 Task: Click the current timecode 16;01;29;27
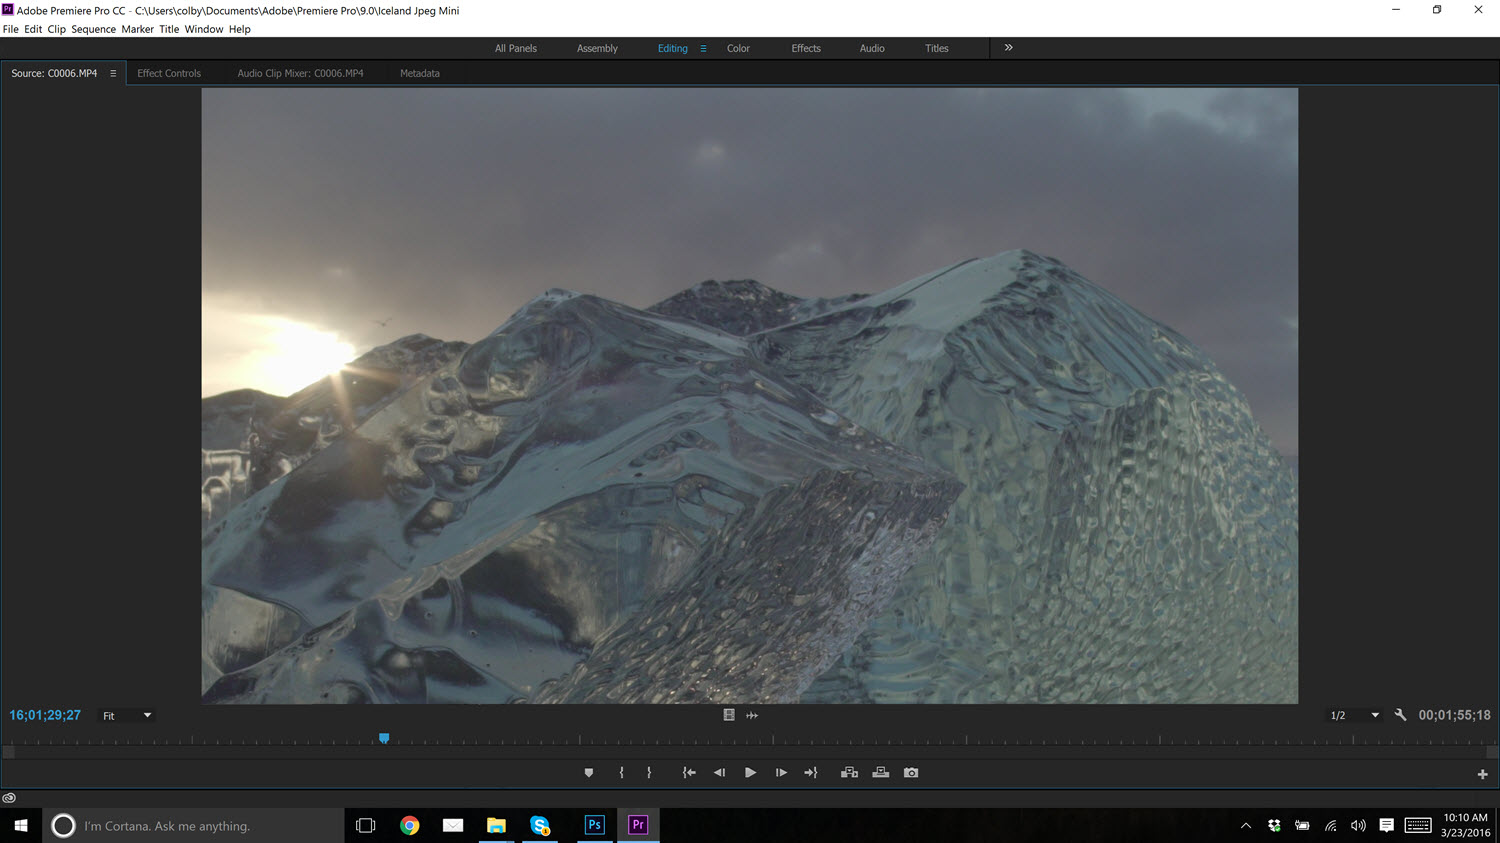click(x=45, y=715)
